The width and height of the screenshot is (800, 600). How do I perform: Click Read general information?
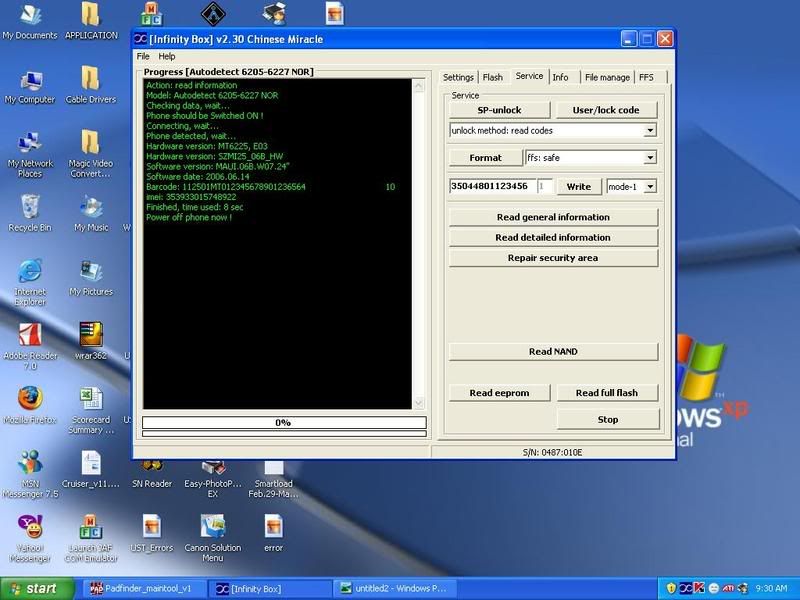click(554, 217)
